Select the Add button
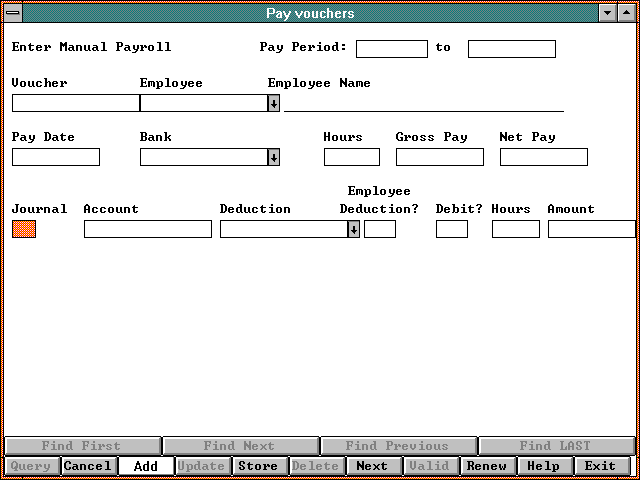The image size is (640, 480). 145,466
